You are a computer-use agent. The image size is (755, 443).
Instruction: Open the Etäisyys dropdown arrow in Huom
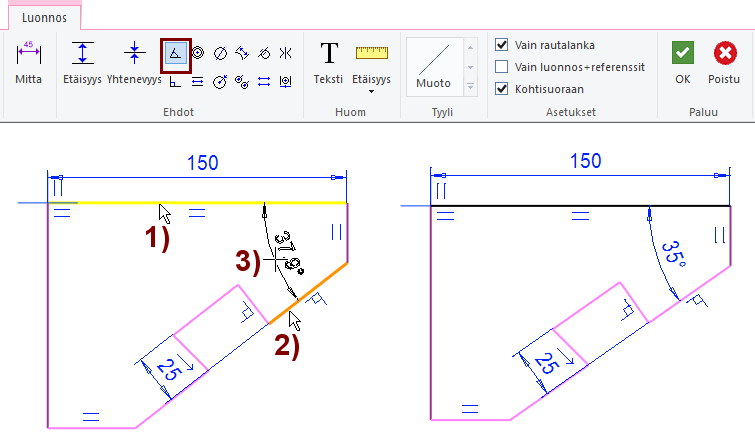pos(371,91)
